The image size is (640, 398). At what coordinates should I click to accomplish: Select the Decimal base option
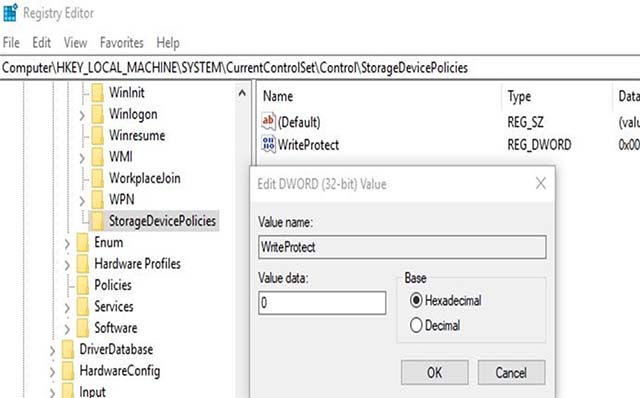(x=416, y=325)
